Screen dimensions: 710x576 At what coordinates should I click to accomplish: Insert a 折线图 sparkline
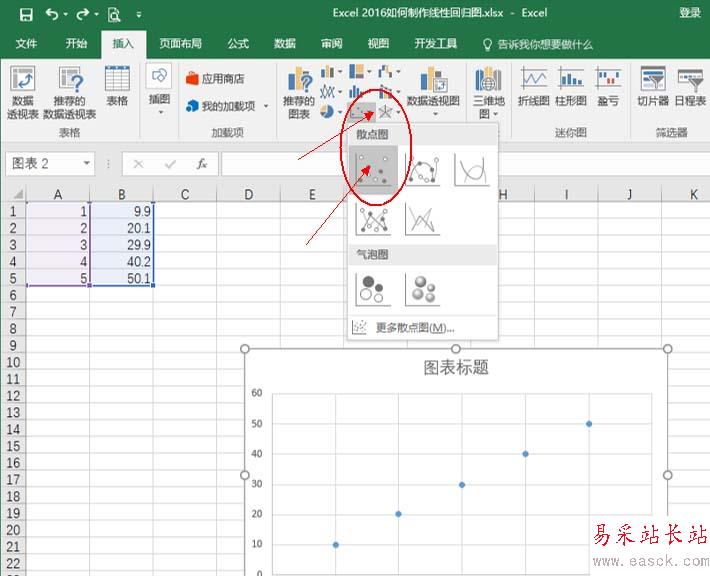coord(533,86)
